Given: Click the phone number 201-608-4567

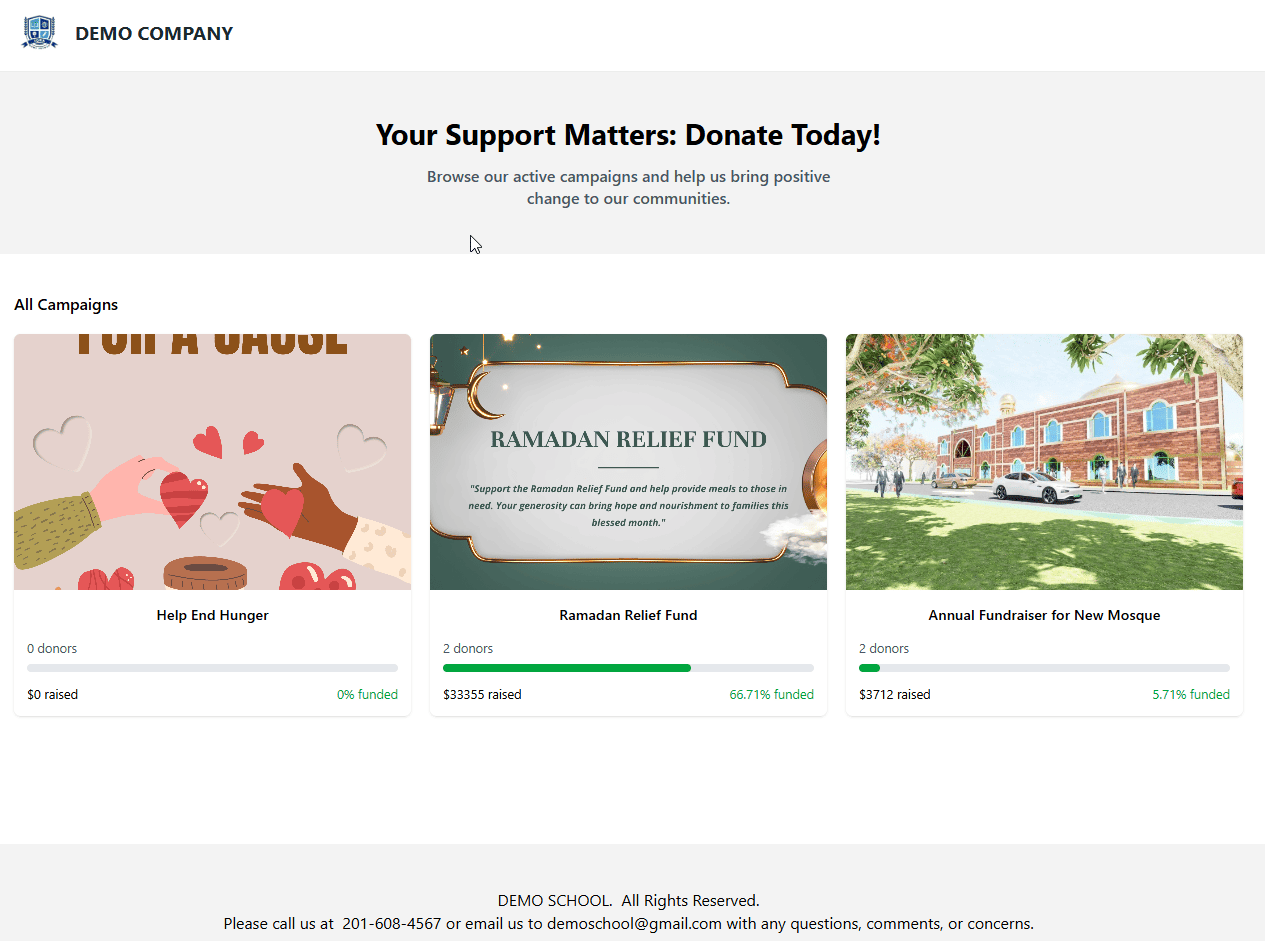Looking at the screenshot, I should pos(391,924).
